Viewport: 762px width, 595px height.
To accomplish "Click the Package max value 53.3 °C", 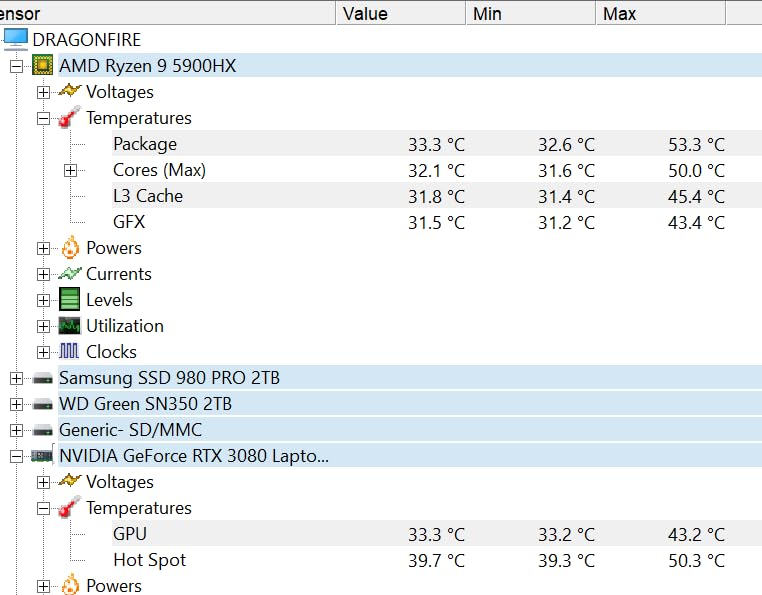I will [696, 144].
